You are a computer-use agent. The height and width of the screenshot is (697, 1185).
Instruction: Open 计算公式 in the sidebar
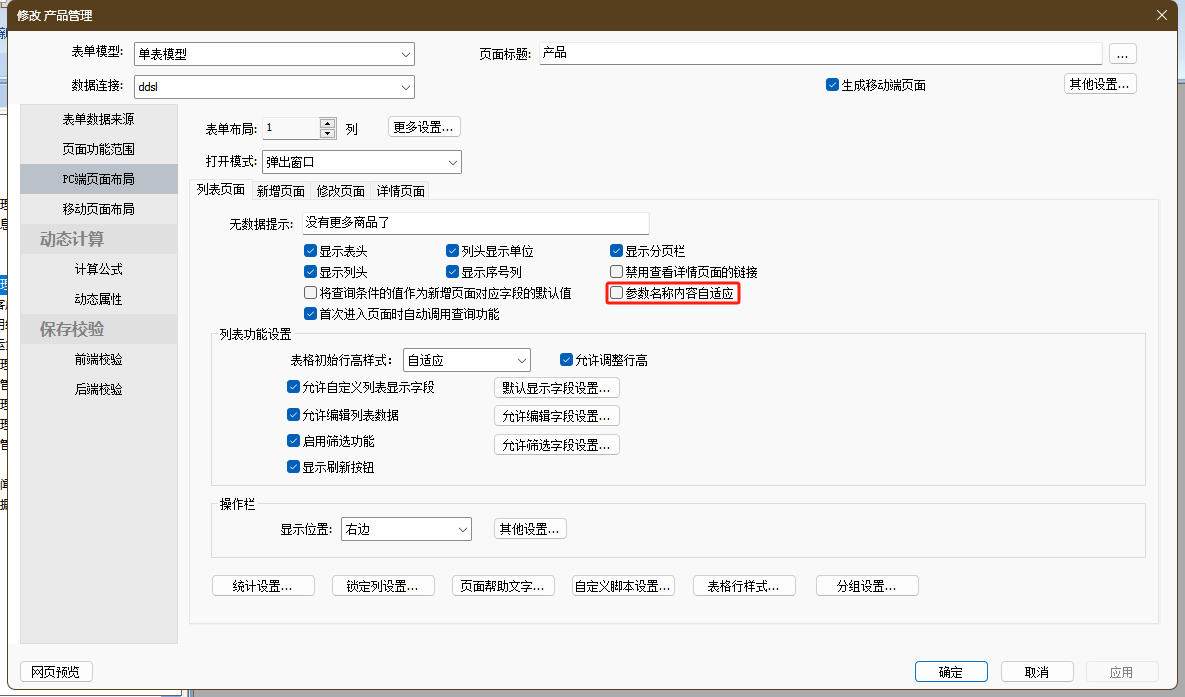click(x=98, y=269)
